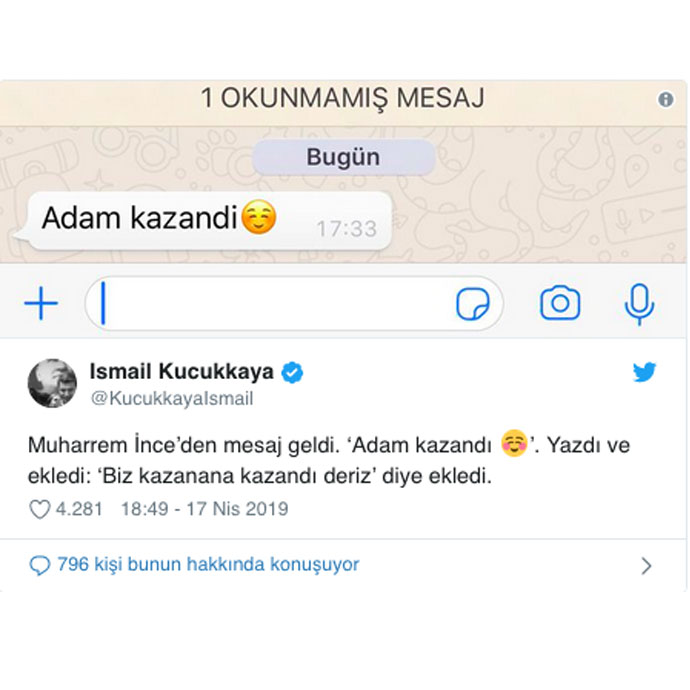Open the camera icon
Viewport: 690px width, 690px height.
(560, 303)
